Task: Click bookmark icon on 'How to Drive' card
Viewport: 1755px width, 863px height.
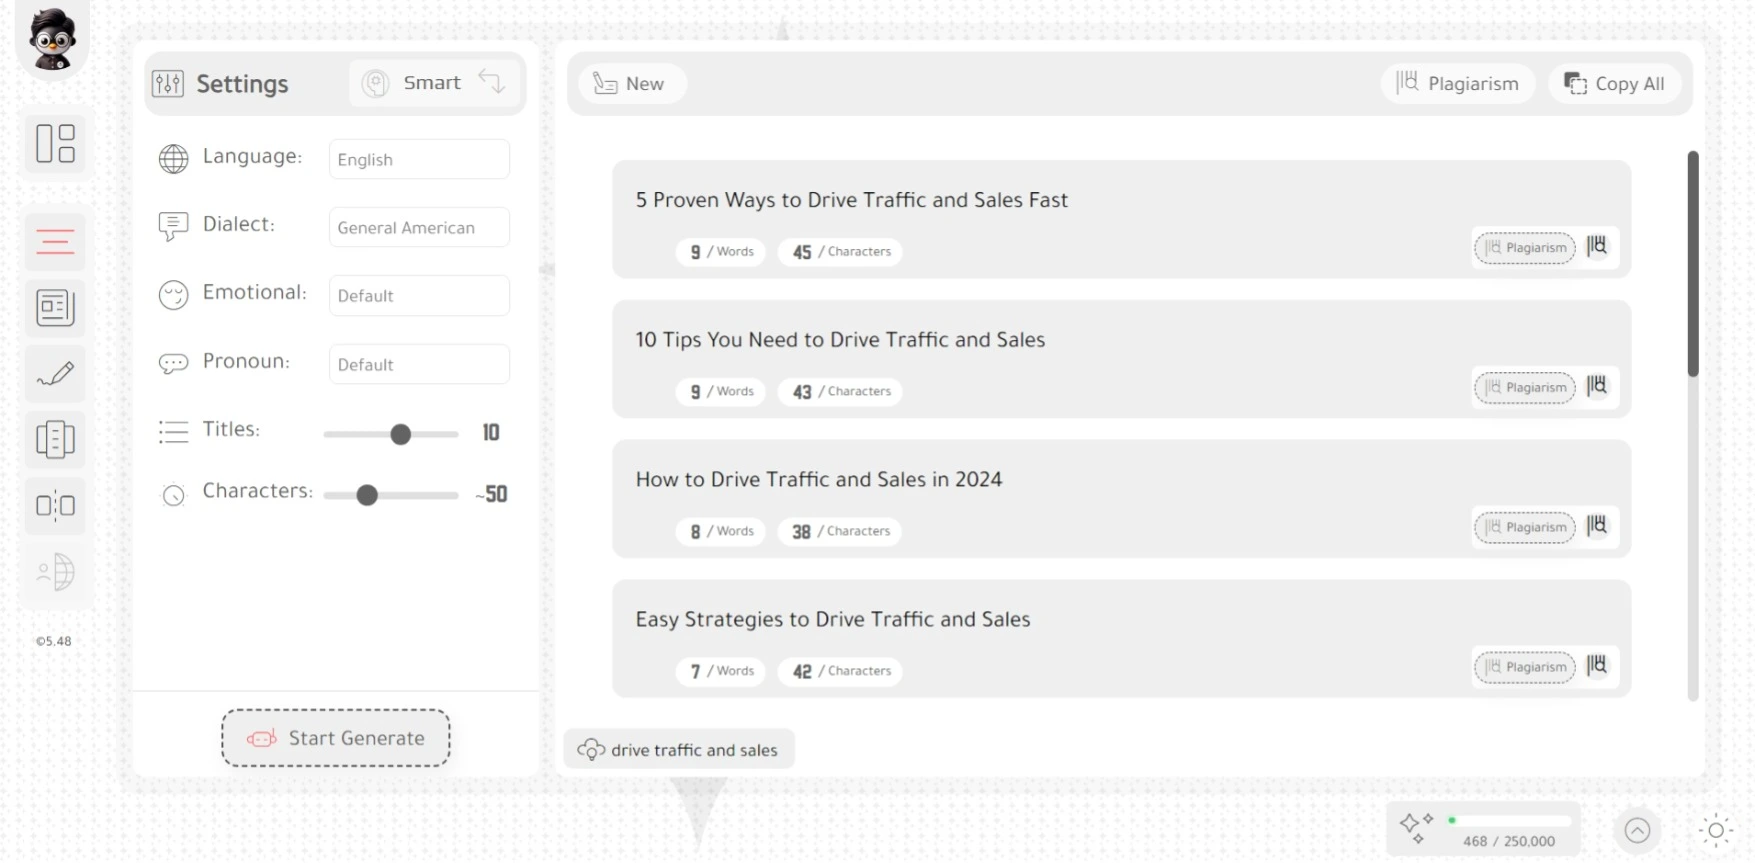Action: pos(1597,526)
